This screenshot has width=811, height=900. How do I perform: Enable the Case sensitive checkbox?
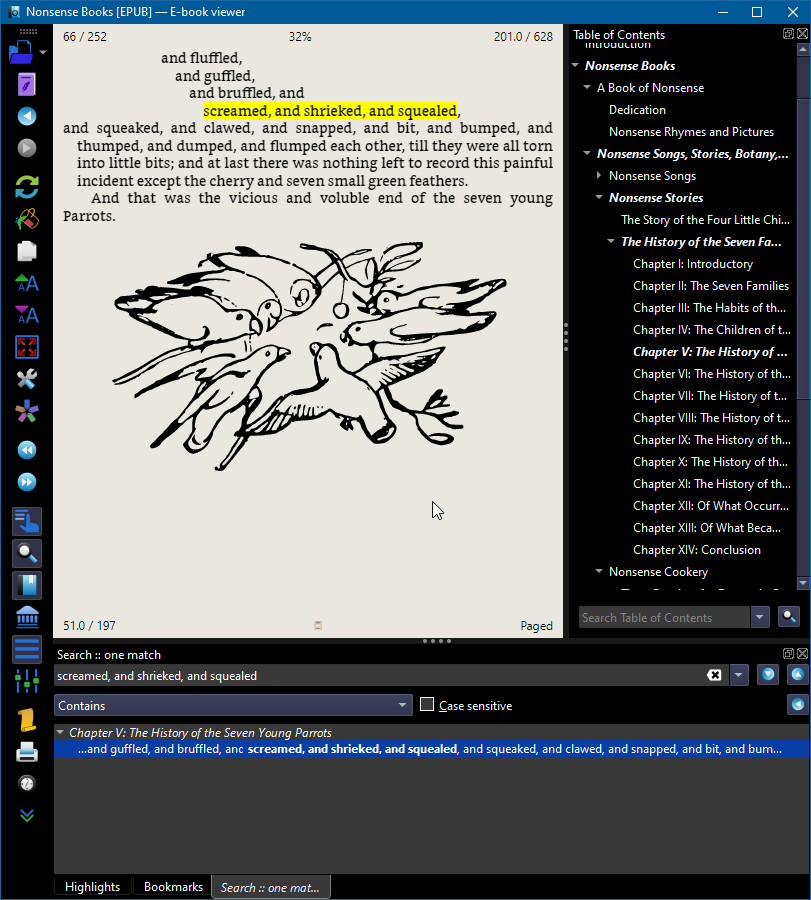pos(426,704)
